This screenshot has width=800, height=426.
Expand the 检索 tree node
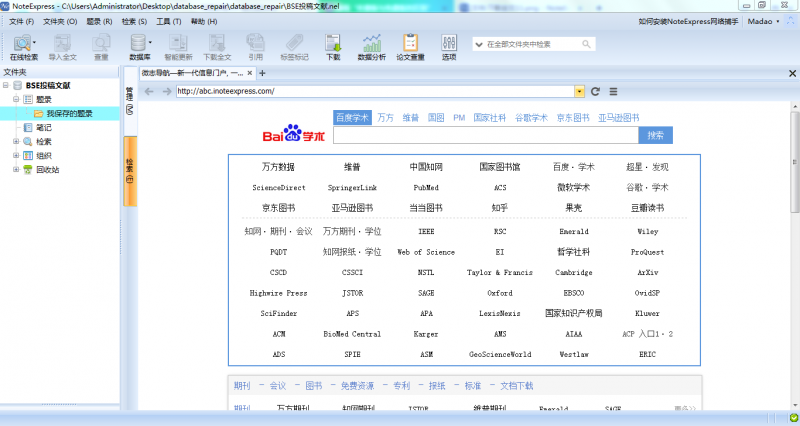(x=16, y=141)
